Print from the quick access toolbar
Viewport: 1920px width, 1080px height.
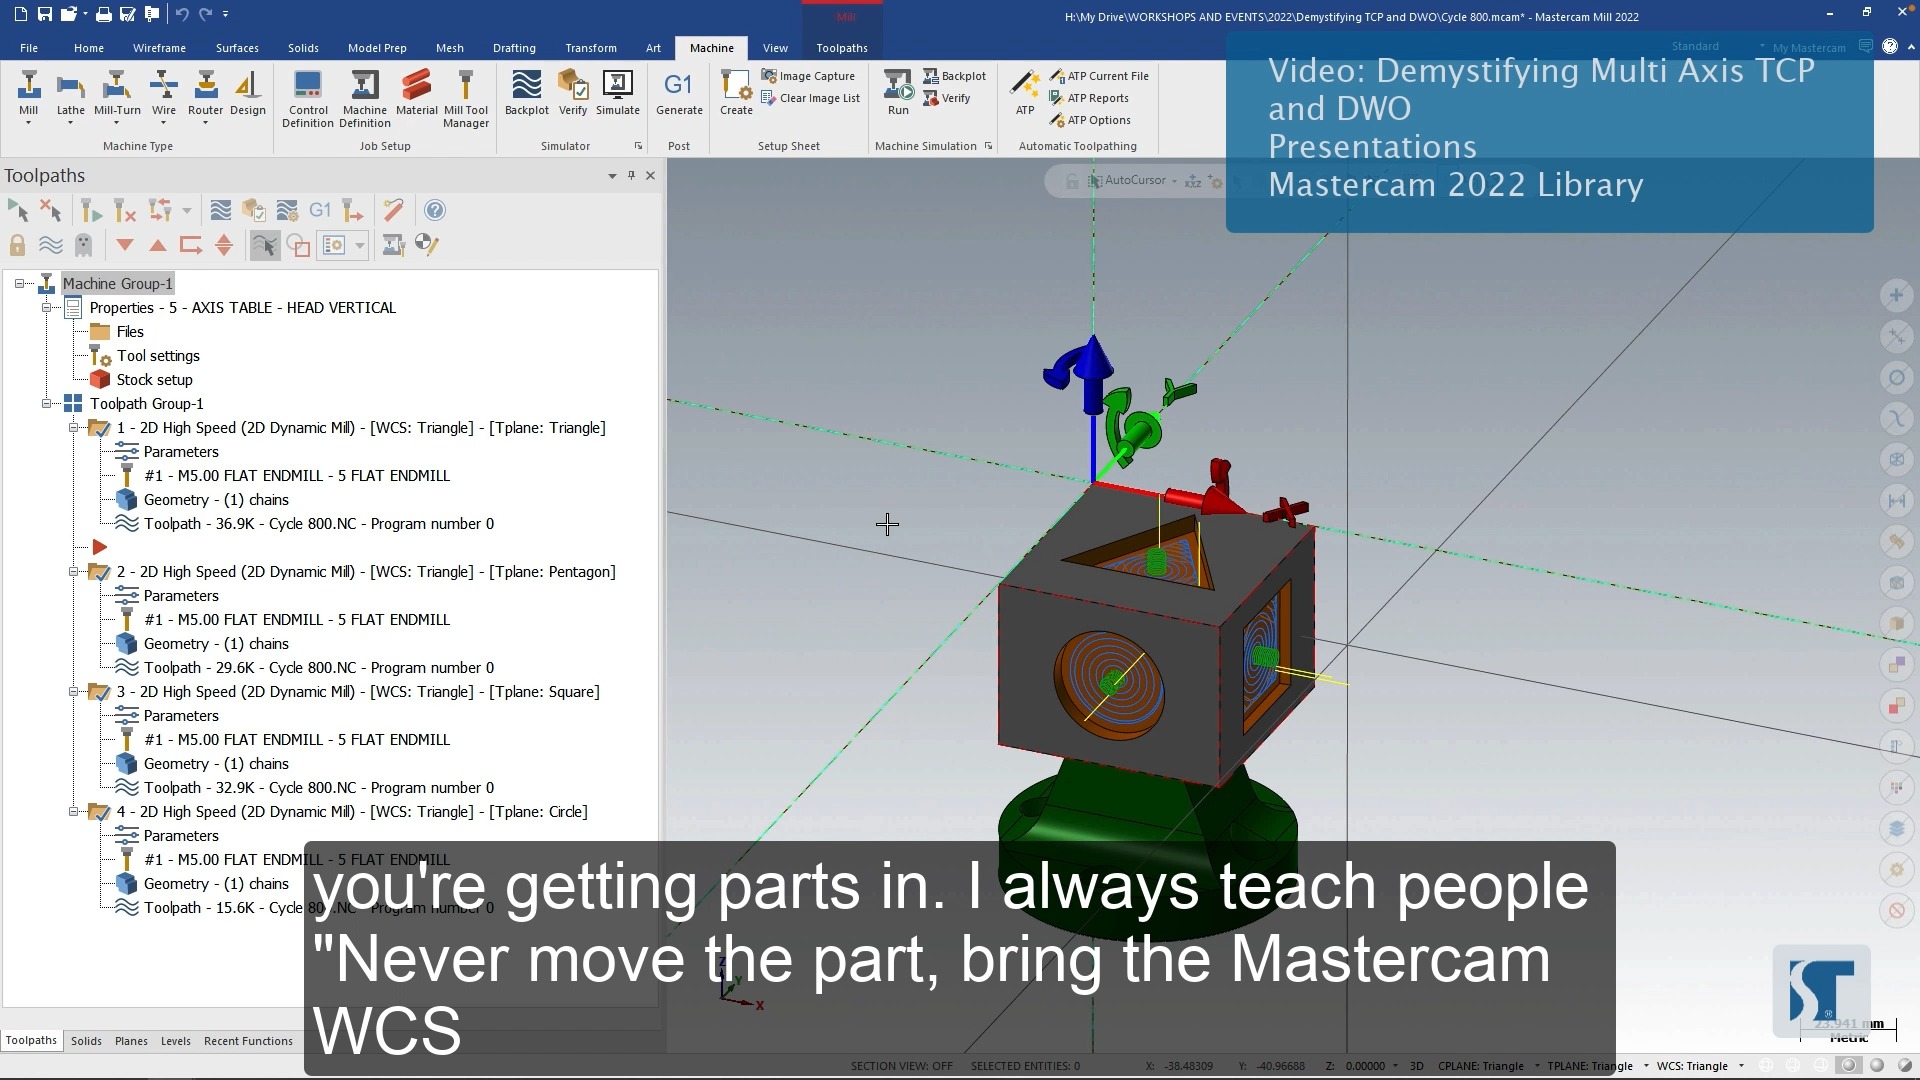[x=104, y=14]
